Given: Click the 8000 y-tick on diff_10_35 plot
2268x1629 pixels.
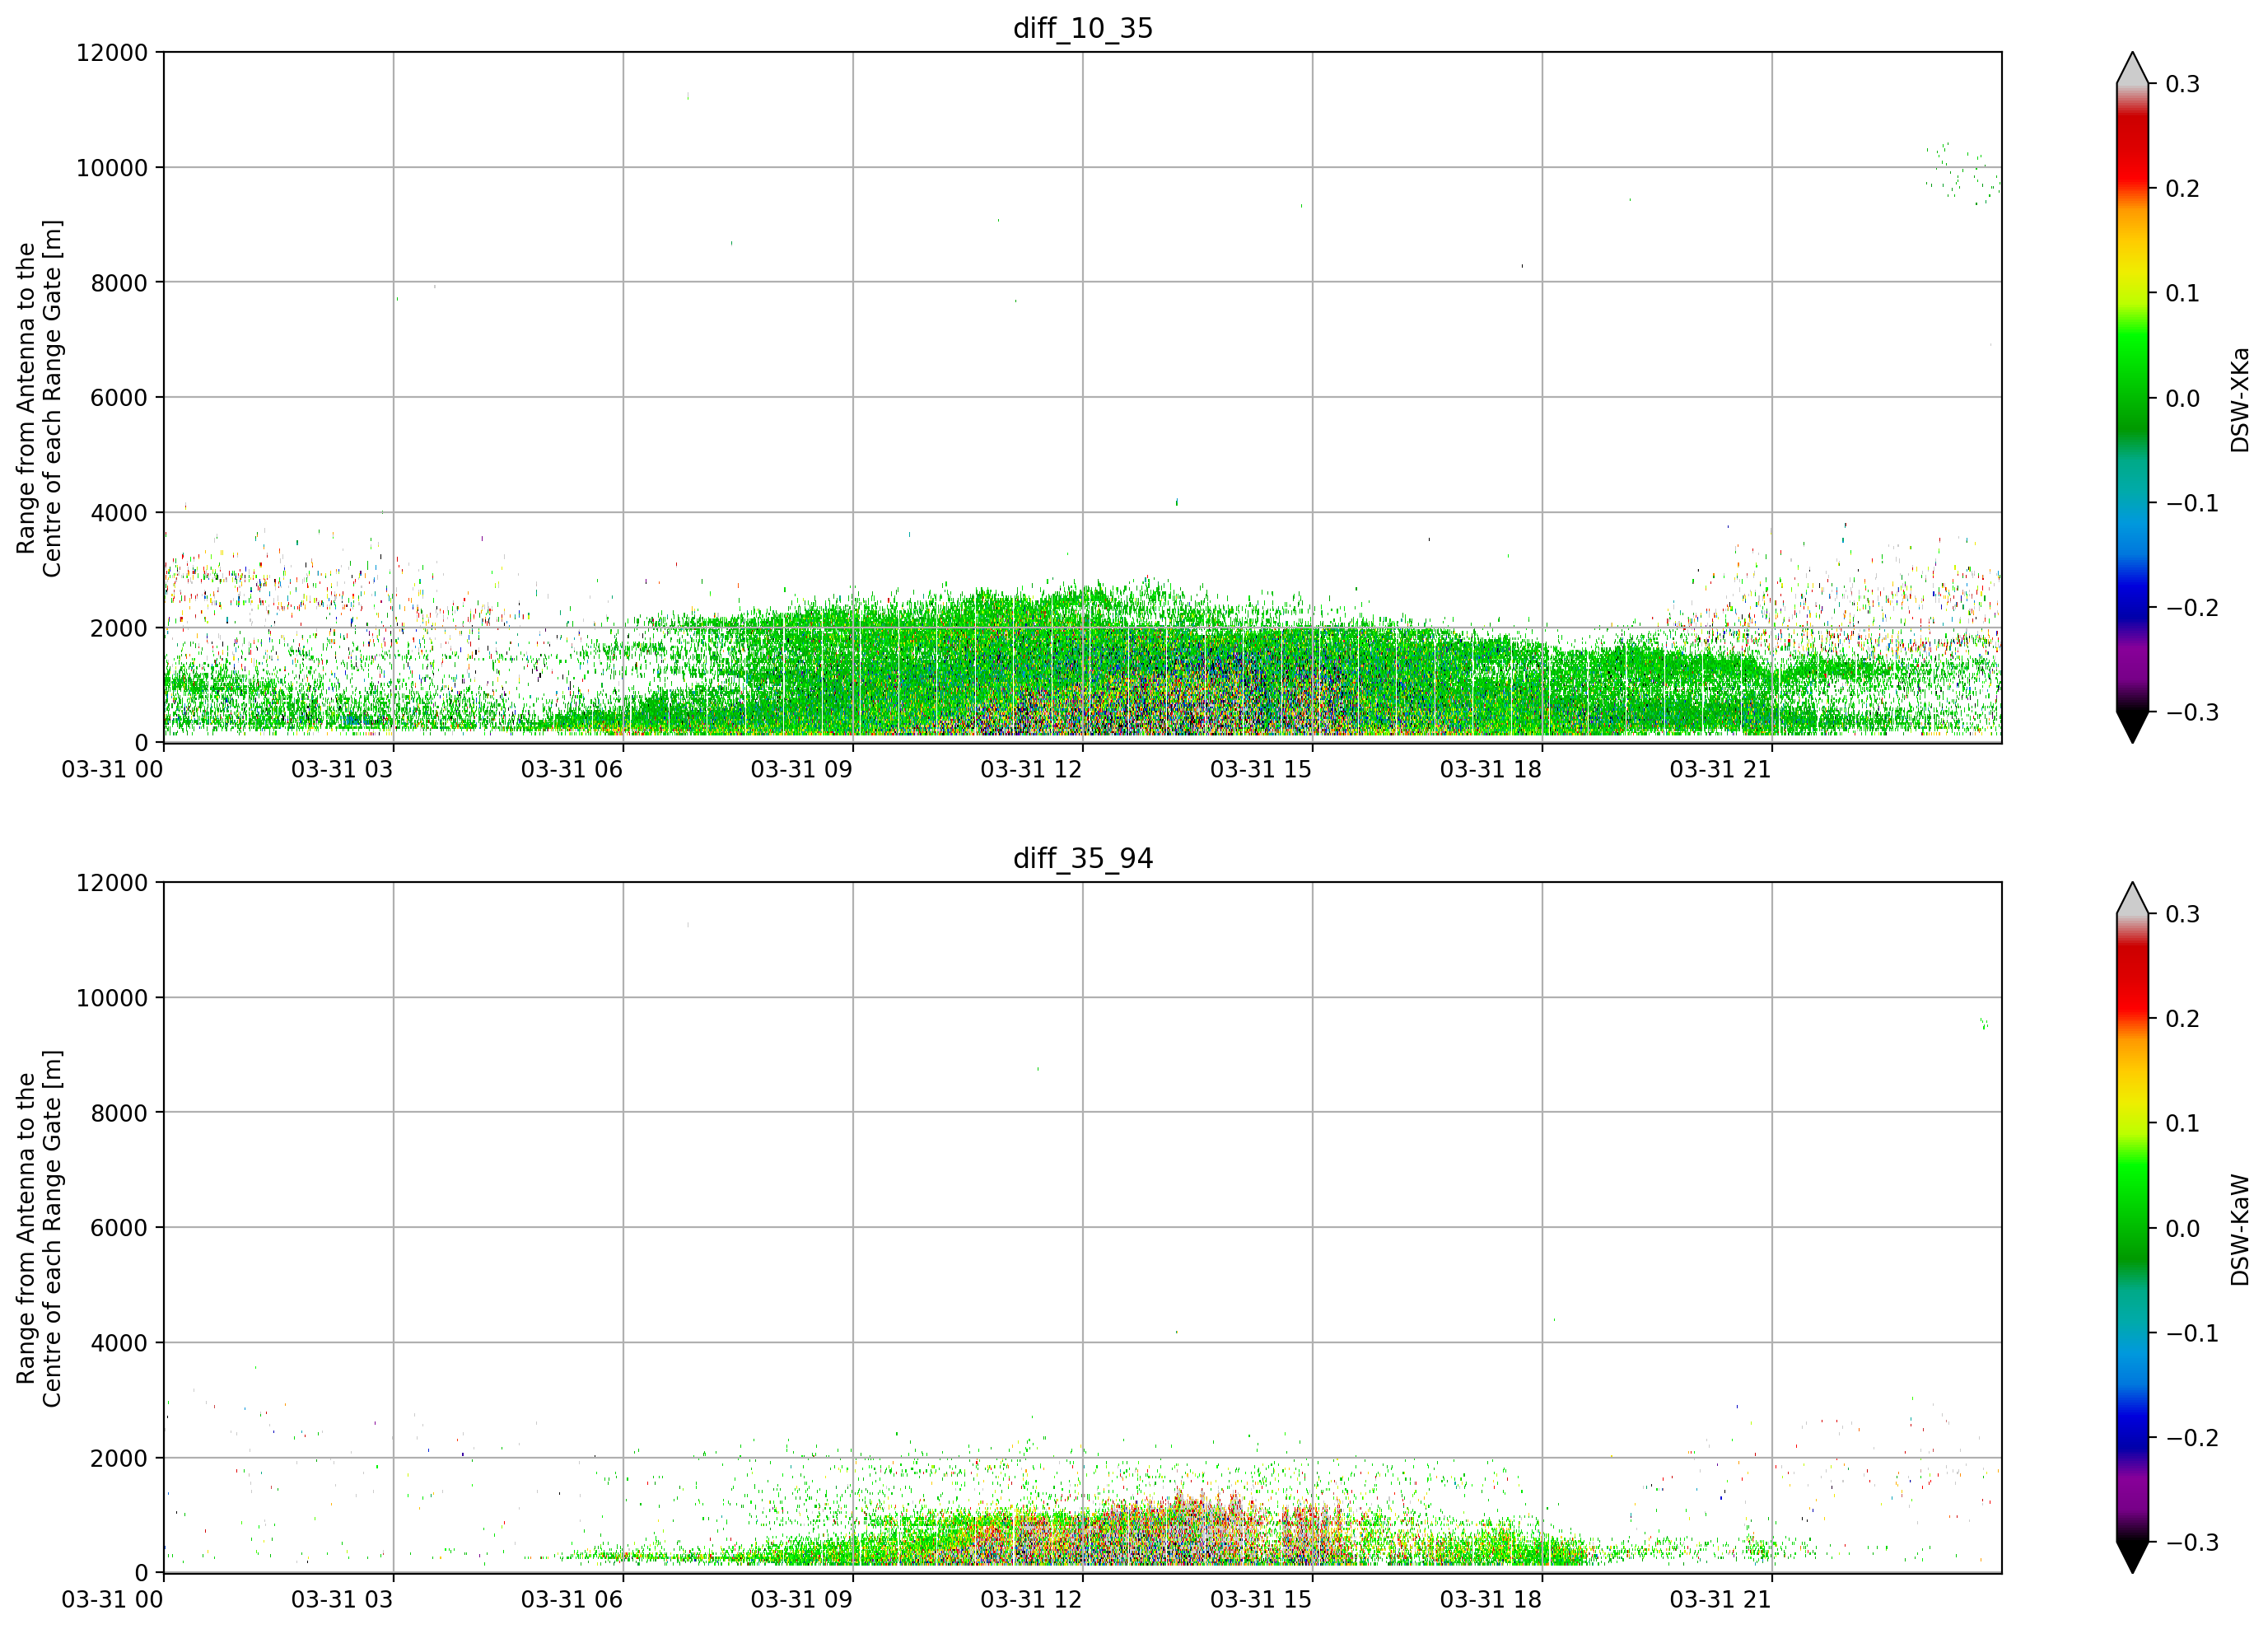Looking at the screenshot, I should (119, 283).
